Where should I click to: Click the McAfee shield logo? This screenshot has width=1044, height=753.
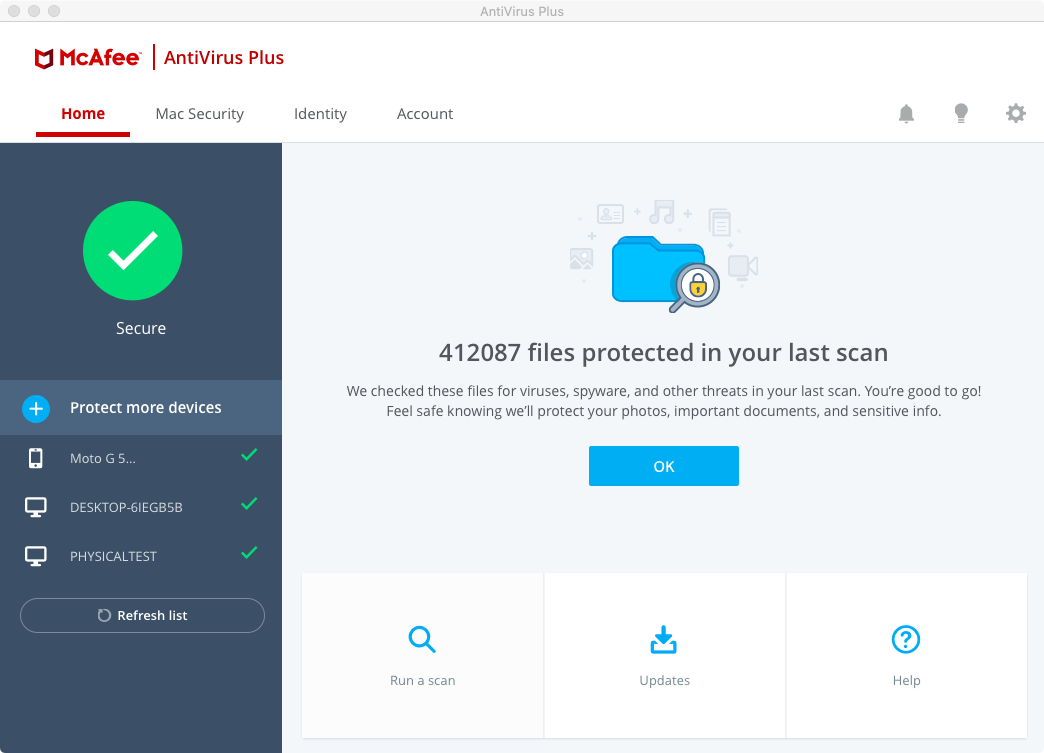pyautogui.click(x=44, y=58)
